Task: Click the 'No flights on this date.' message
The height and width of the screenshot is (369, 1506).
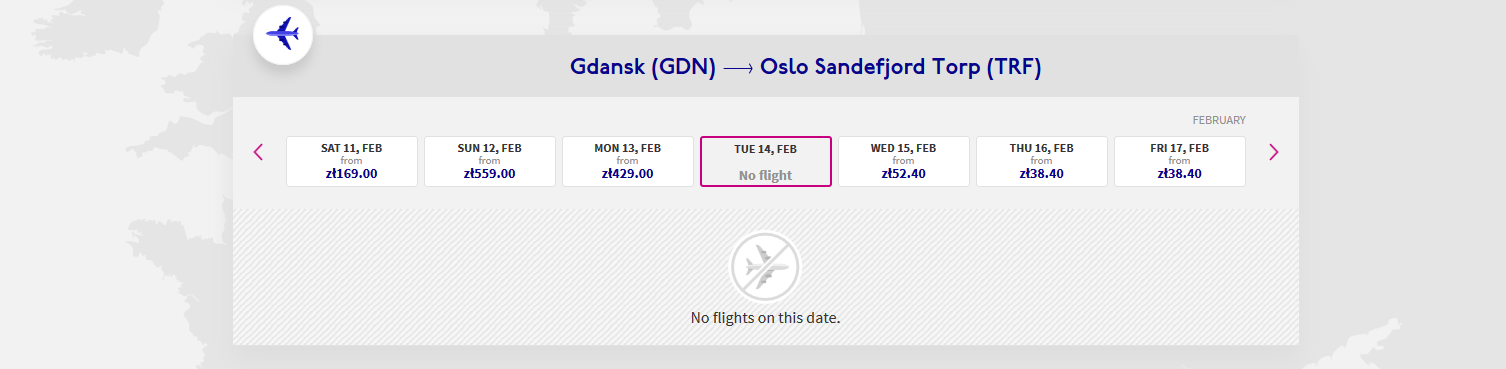Action: [766, 318]
